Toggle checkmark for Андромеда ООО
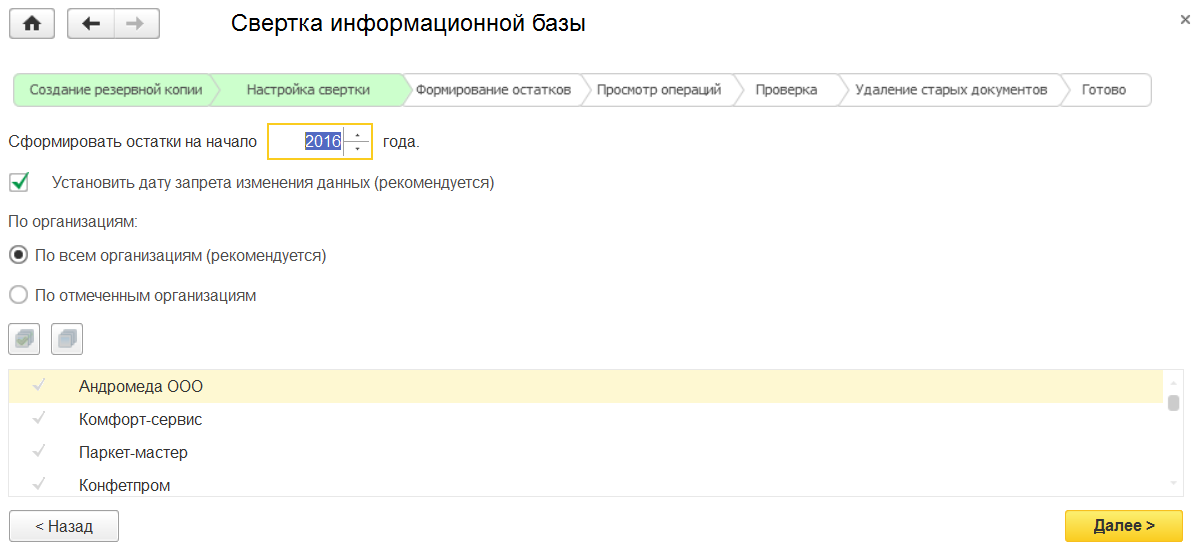Image resolution: width=1194 pixels, height=551 pixels. (x=39, y=386)
